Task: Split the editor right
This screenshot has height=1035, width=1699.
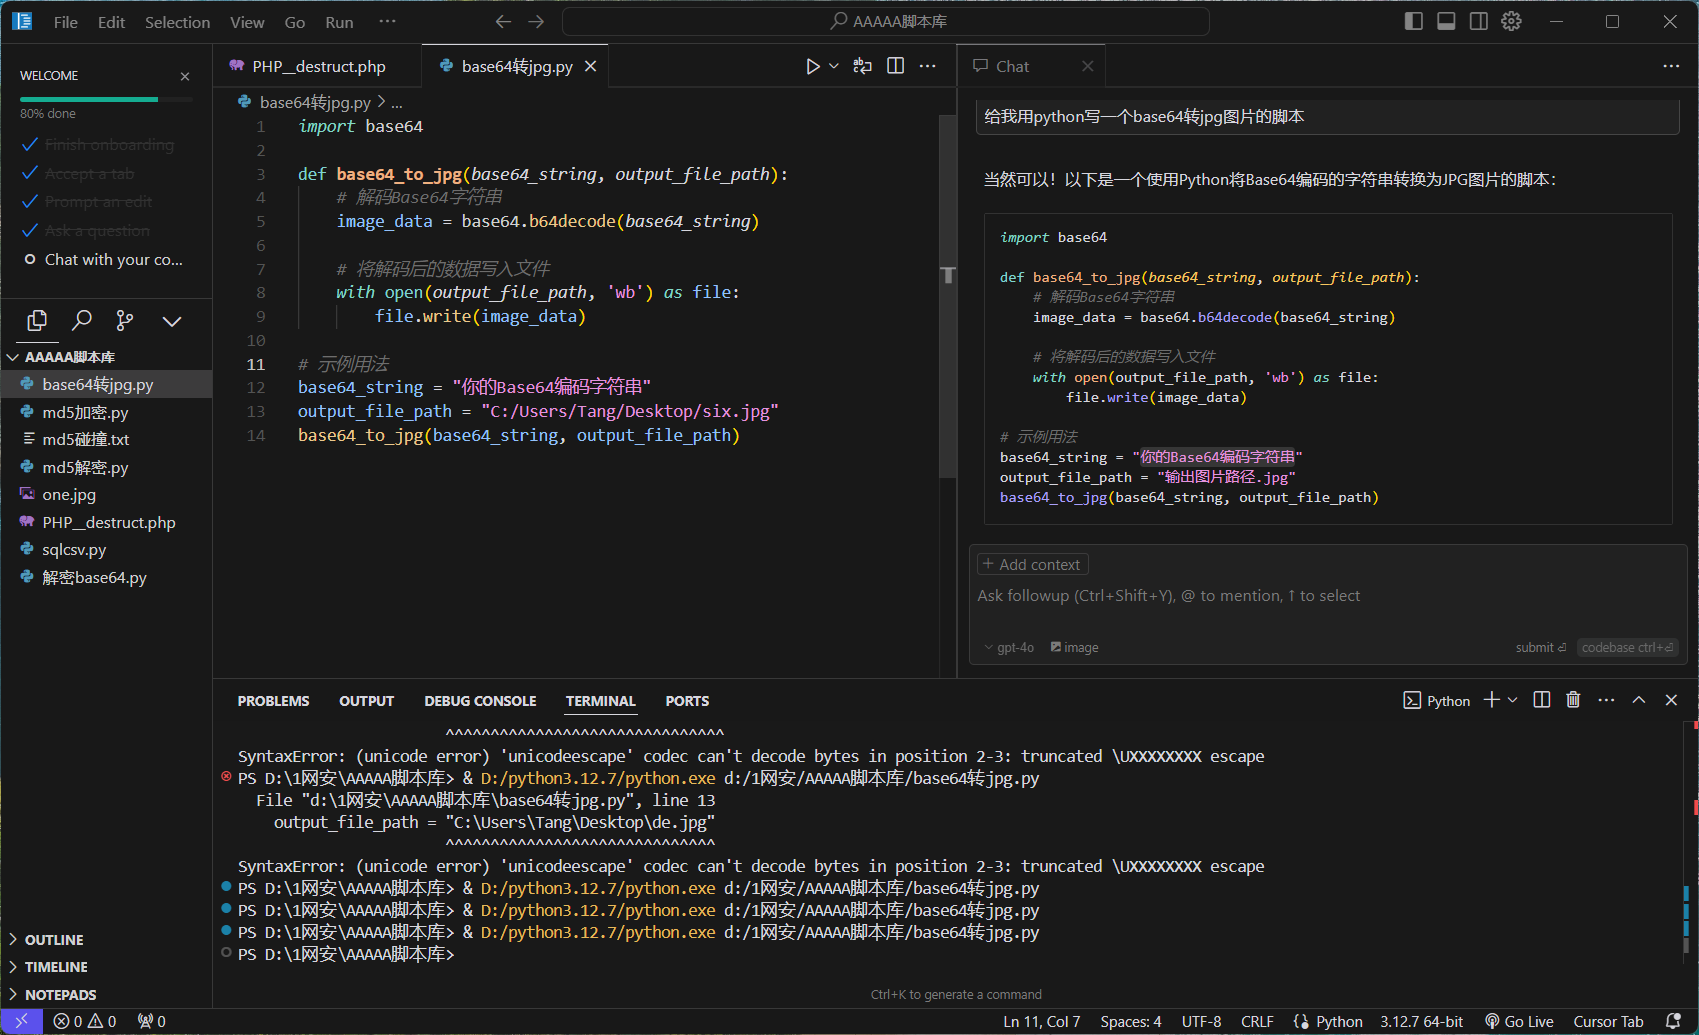Action: pyautogui.click(x=895, y=66)
